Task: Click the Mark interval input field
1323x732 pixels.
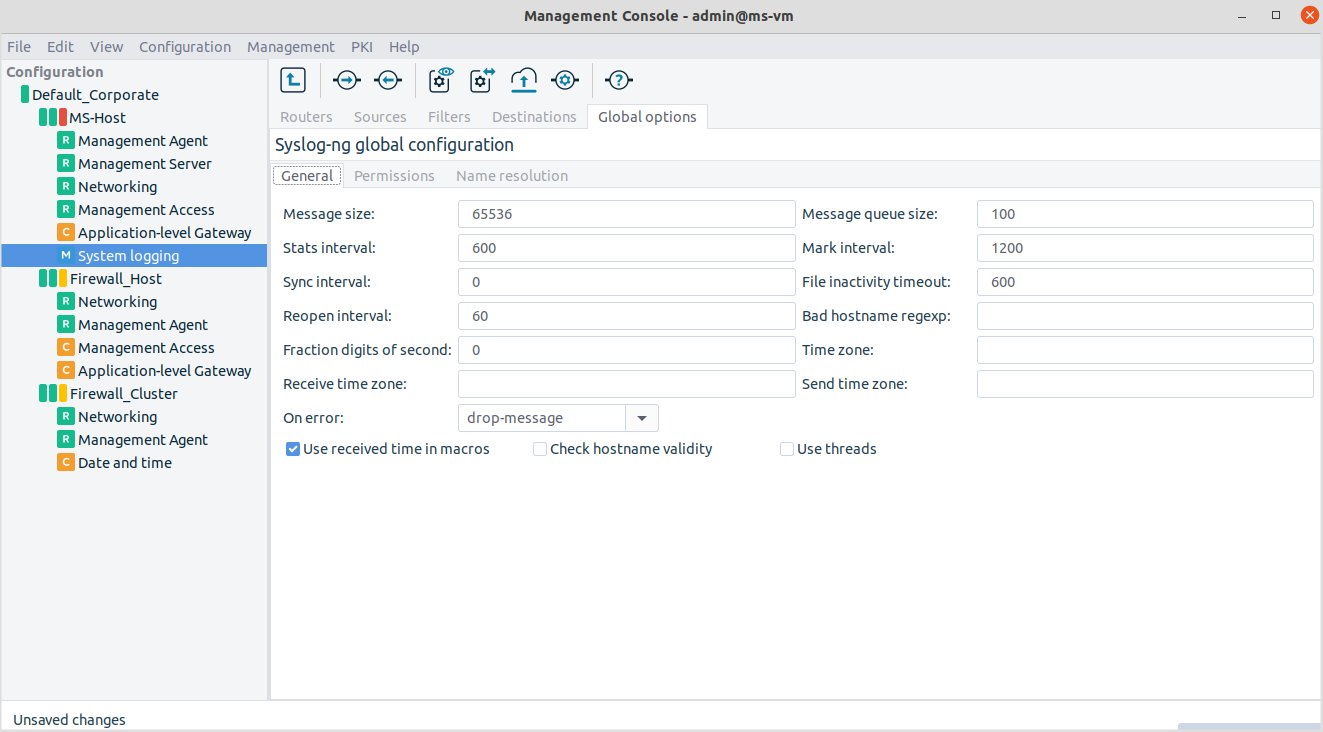Action: (x=1145, y=248)
